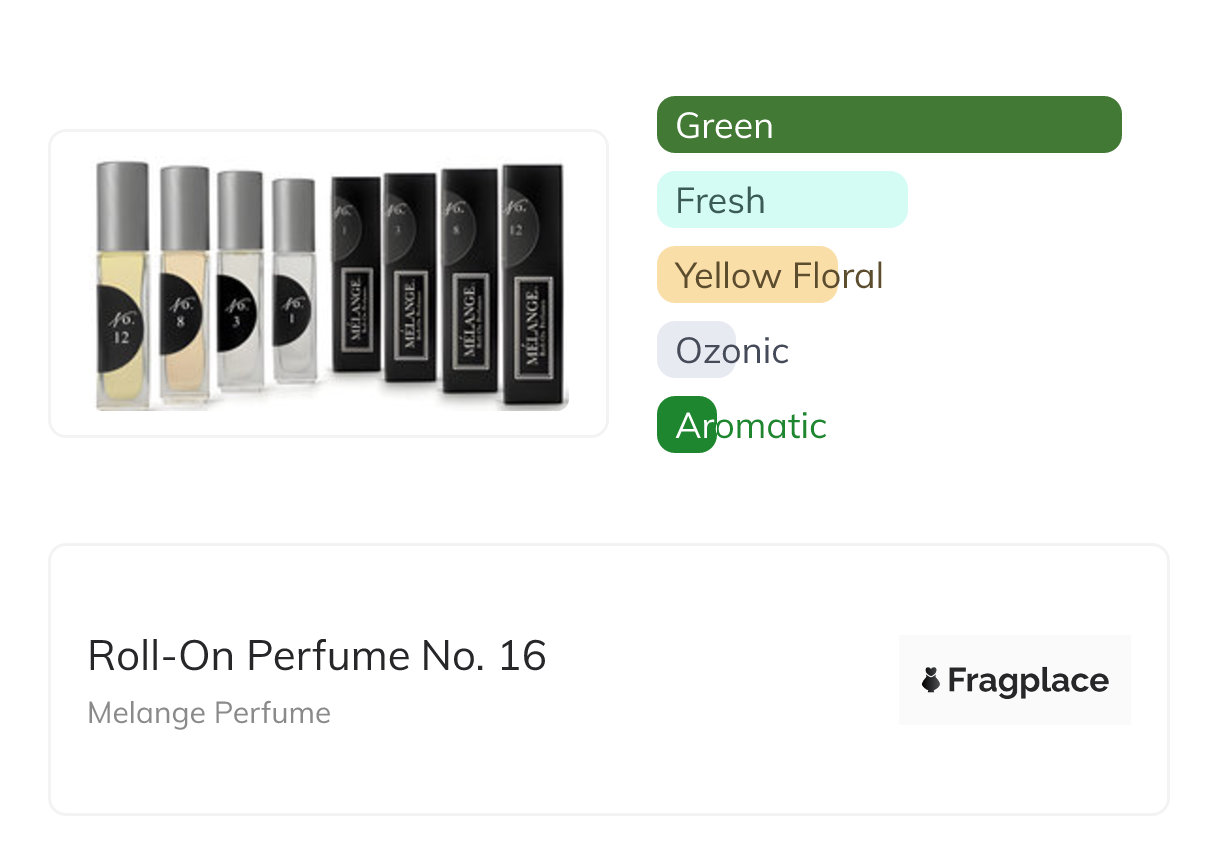Select the Ozonic accord bar

click(697, 350)
